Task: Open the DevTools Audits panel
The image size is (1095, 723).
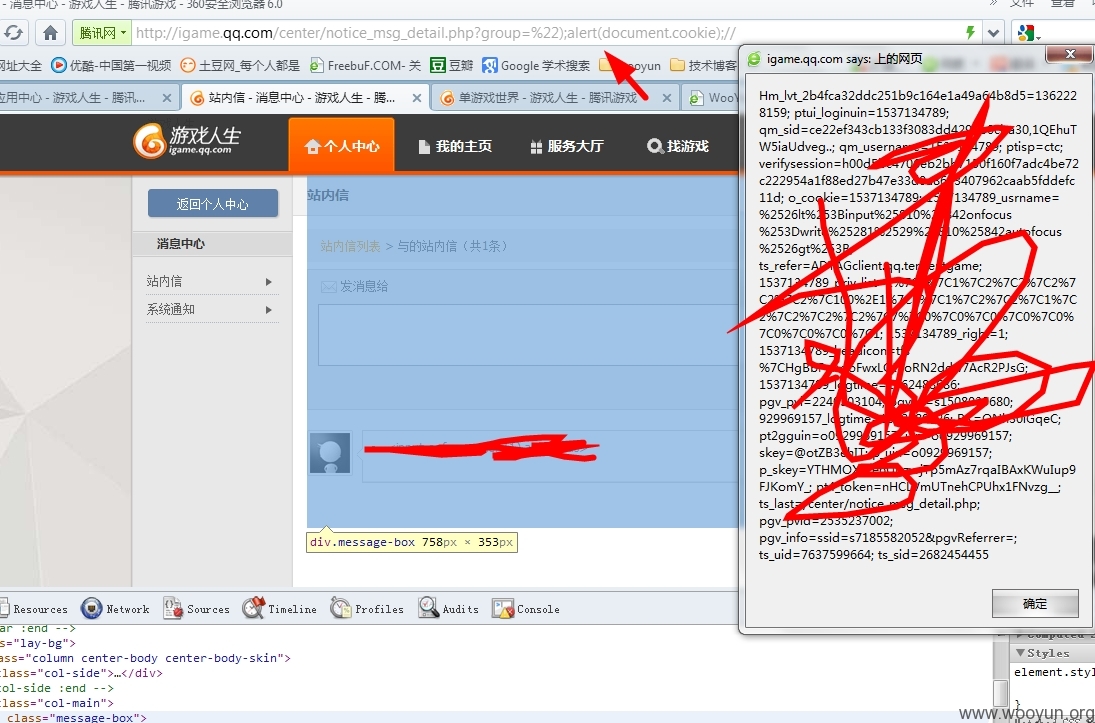Action: point(448,609)
